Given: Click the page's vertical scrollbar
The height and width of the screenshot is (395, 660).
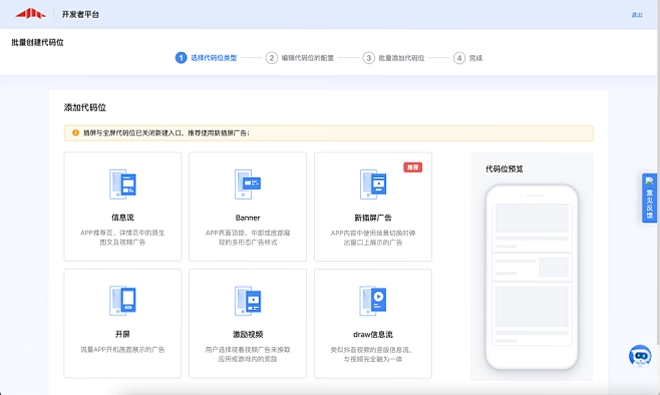Looking at the screenshot, I should pos(658,168).
